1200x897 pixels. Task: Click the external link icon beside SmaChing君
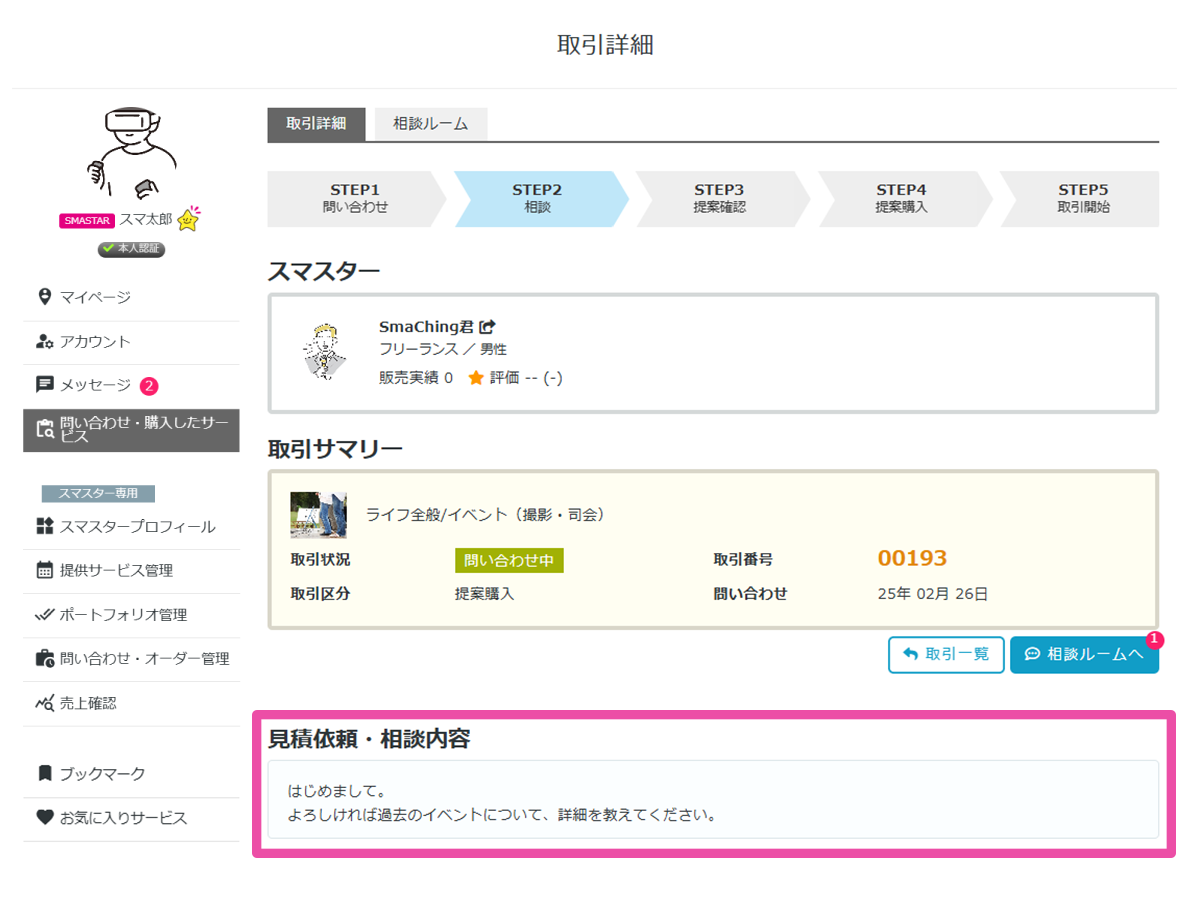point(488,327)
